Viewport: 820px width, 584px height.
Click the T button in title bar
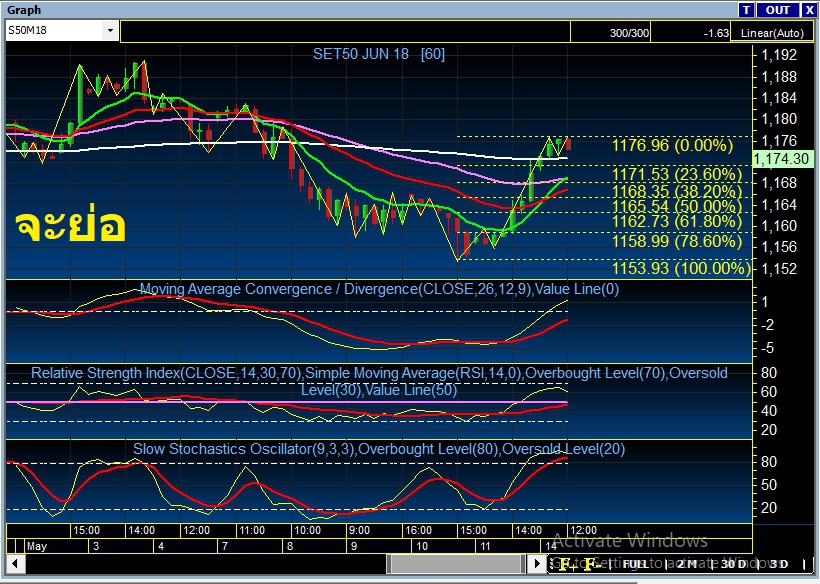click(746, 10)
